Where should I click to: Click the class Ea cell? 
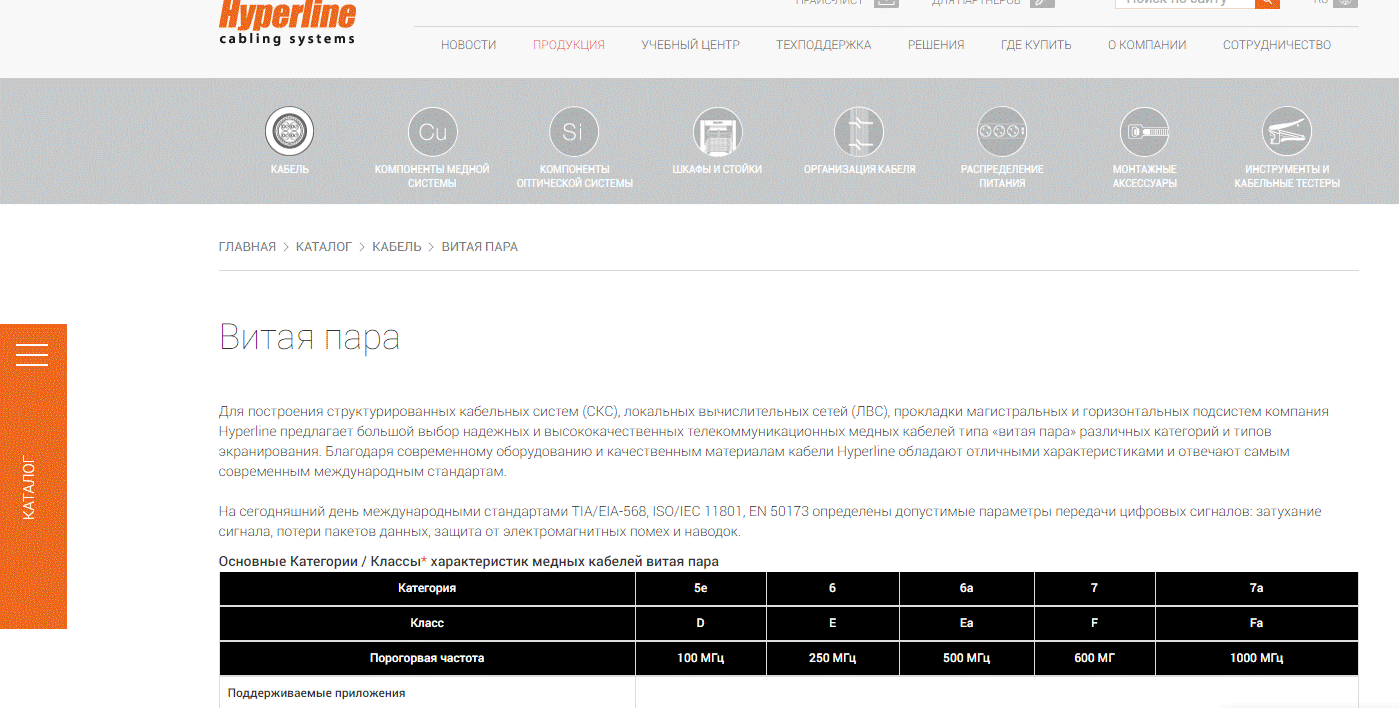[x=967, y=623]
